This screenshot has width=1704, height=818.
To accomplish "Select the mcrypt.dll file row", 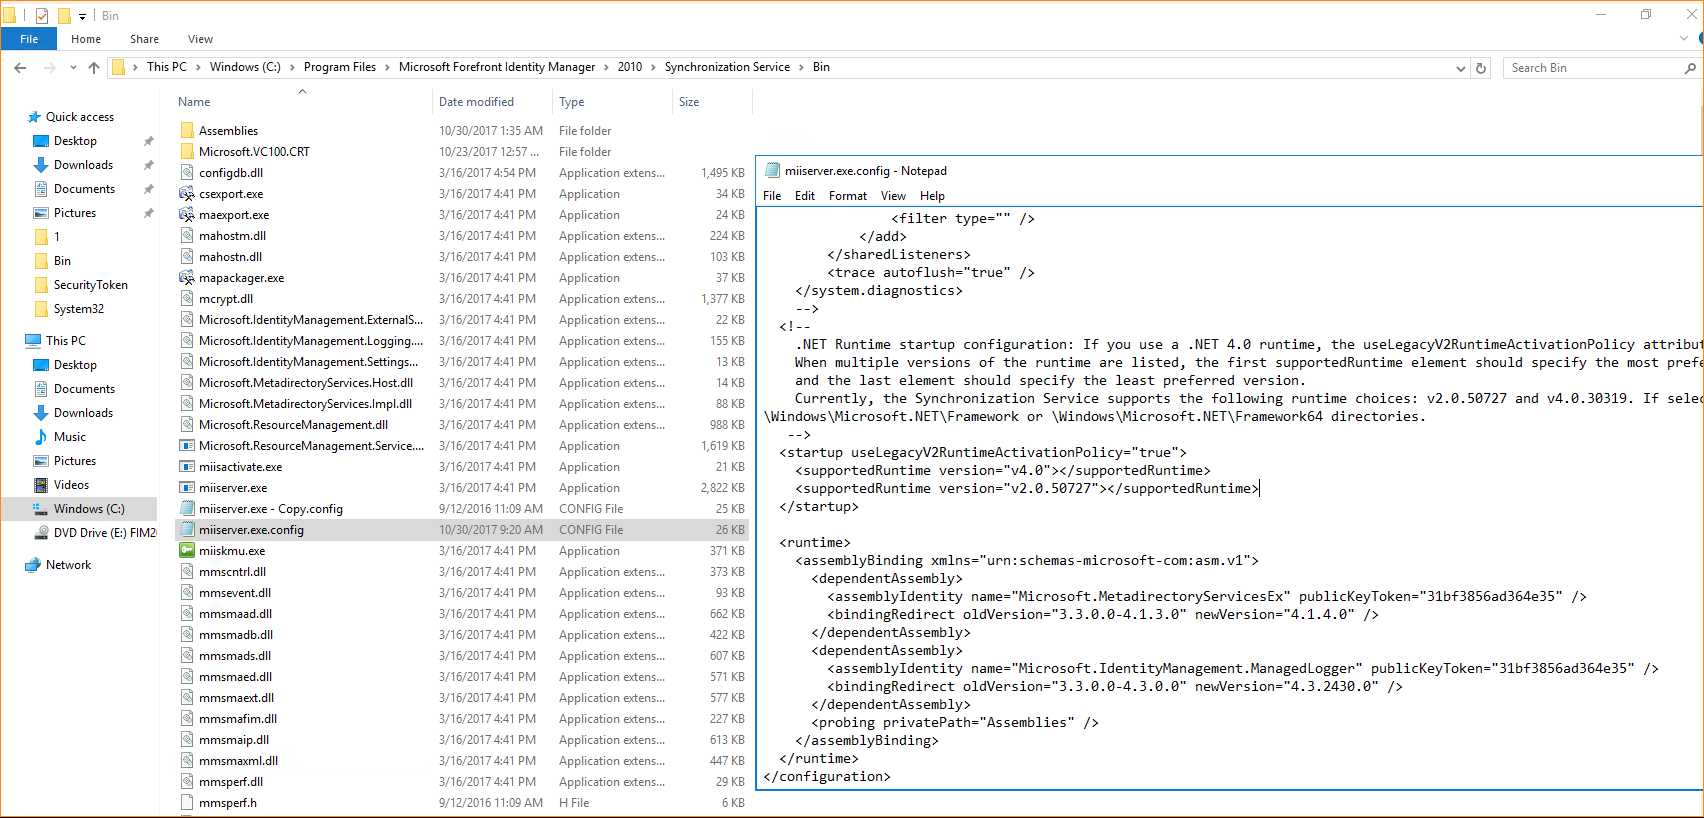I will 463,299.
